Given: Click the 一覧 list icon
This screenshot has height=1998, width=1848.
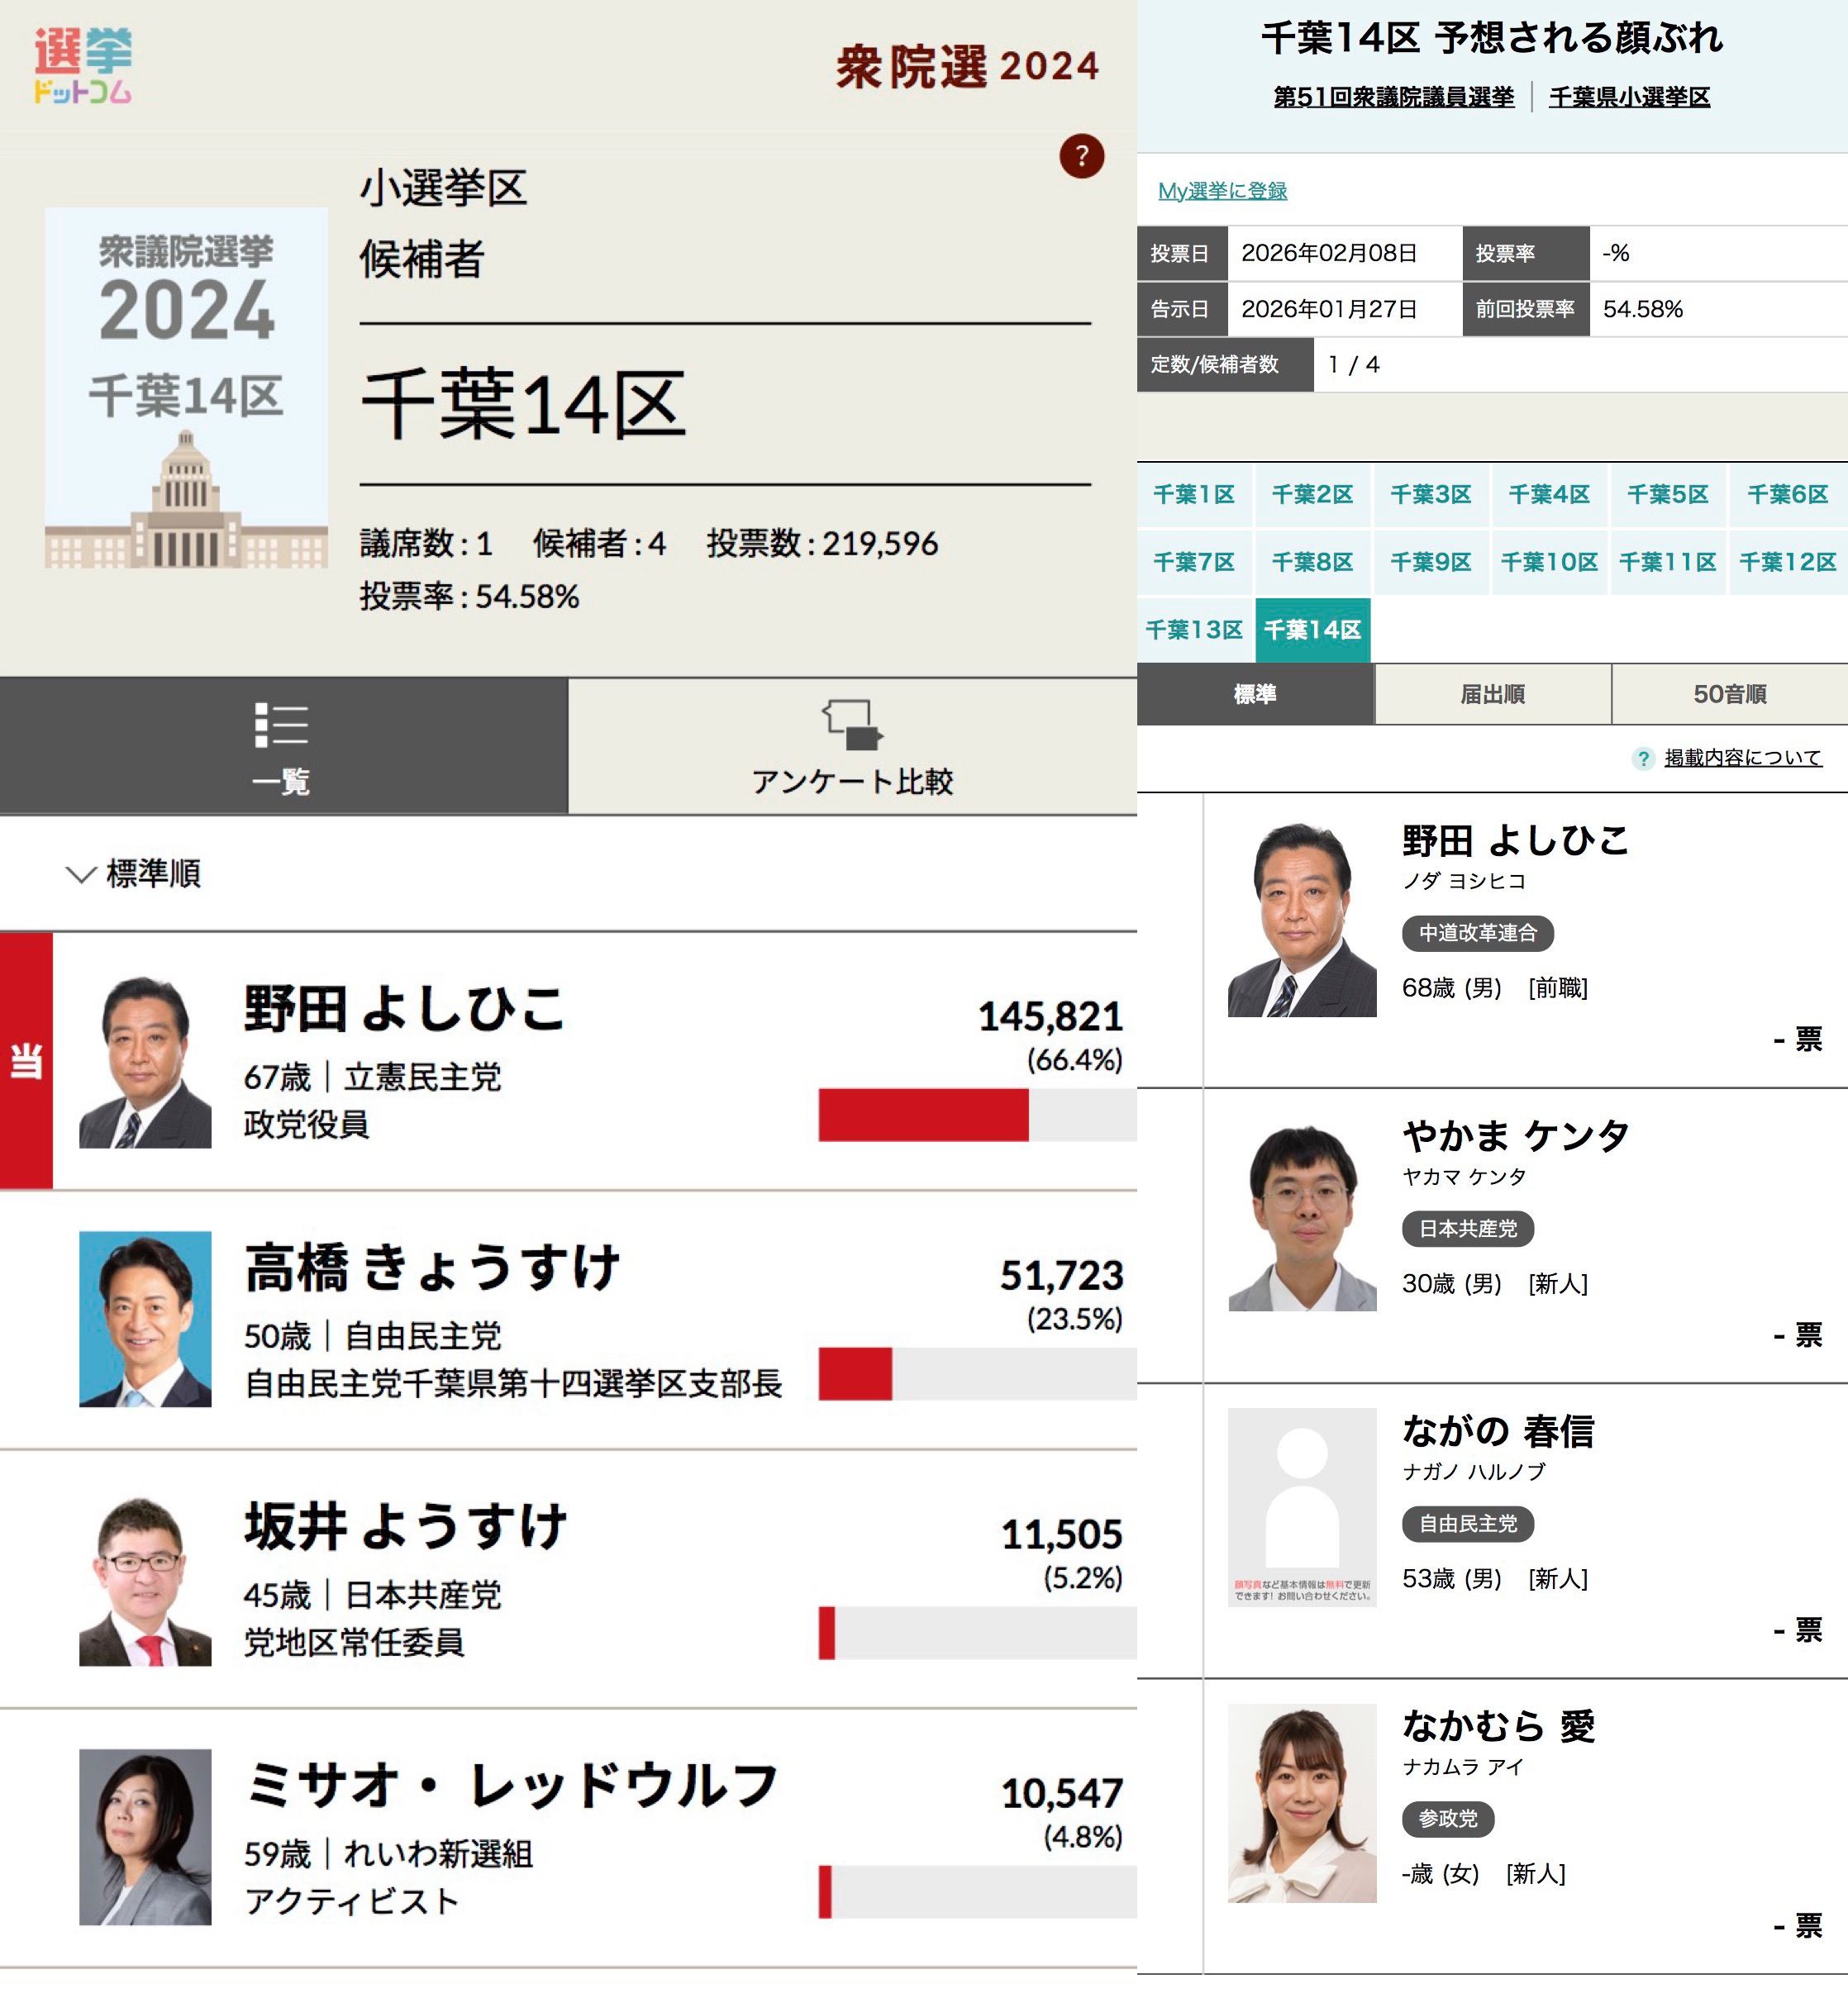Looking at the screenshot, I should point(281,725).
